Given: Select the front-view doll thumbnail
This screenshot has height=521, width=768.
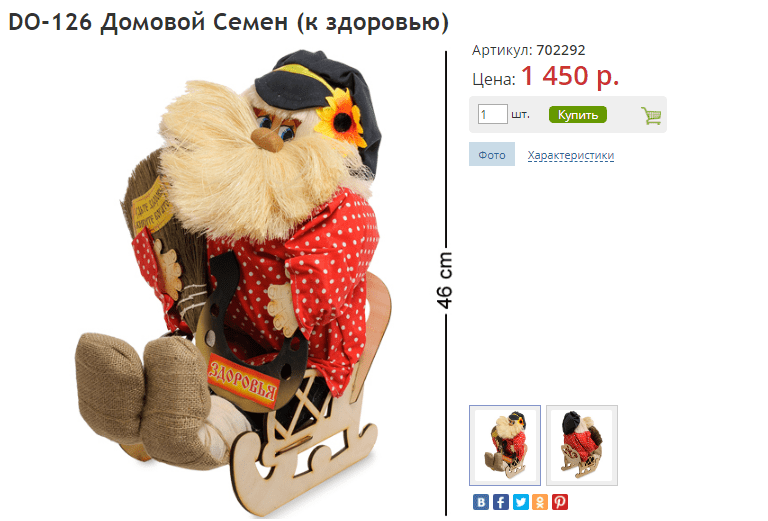Looking at the screenshot, I should click(x=504, y=445).
